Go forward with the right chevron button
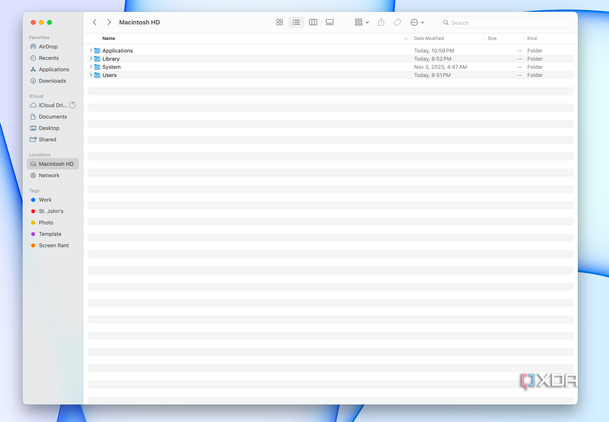Viewport: 609px width, 422px height. [109, 23]
